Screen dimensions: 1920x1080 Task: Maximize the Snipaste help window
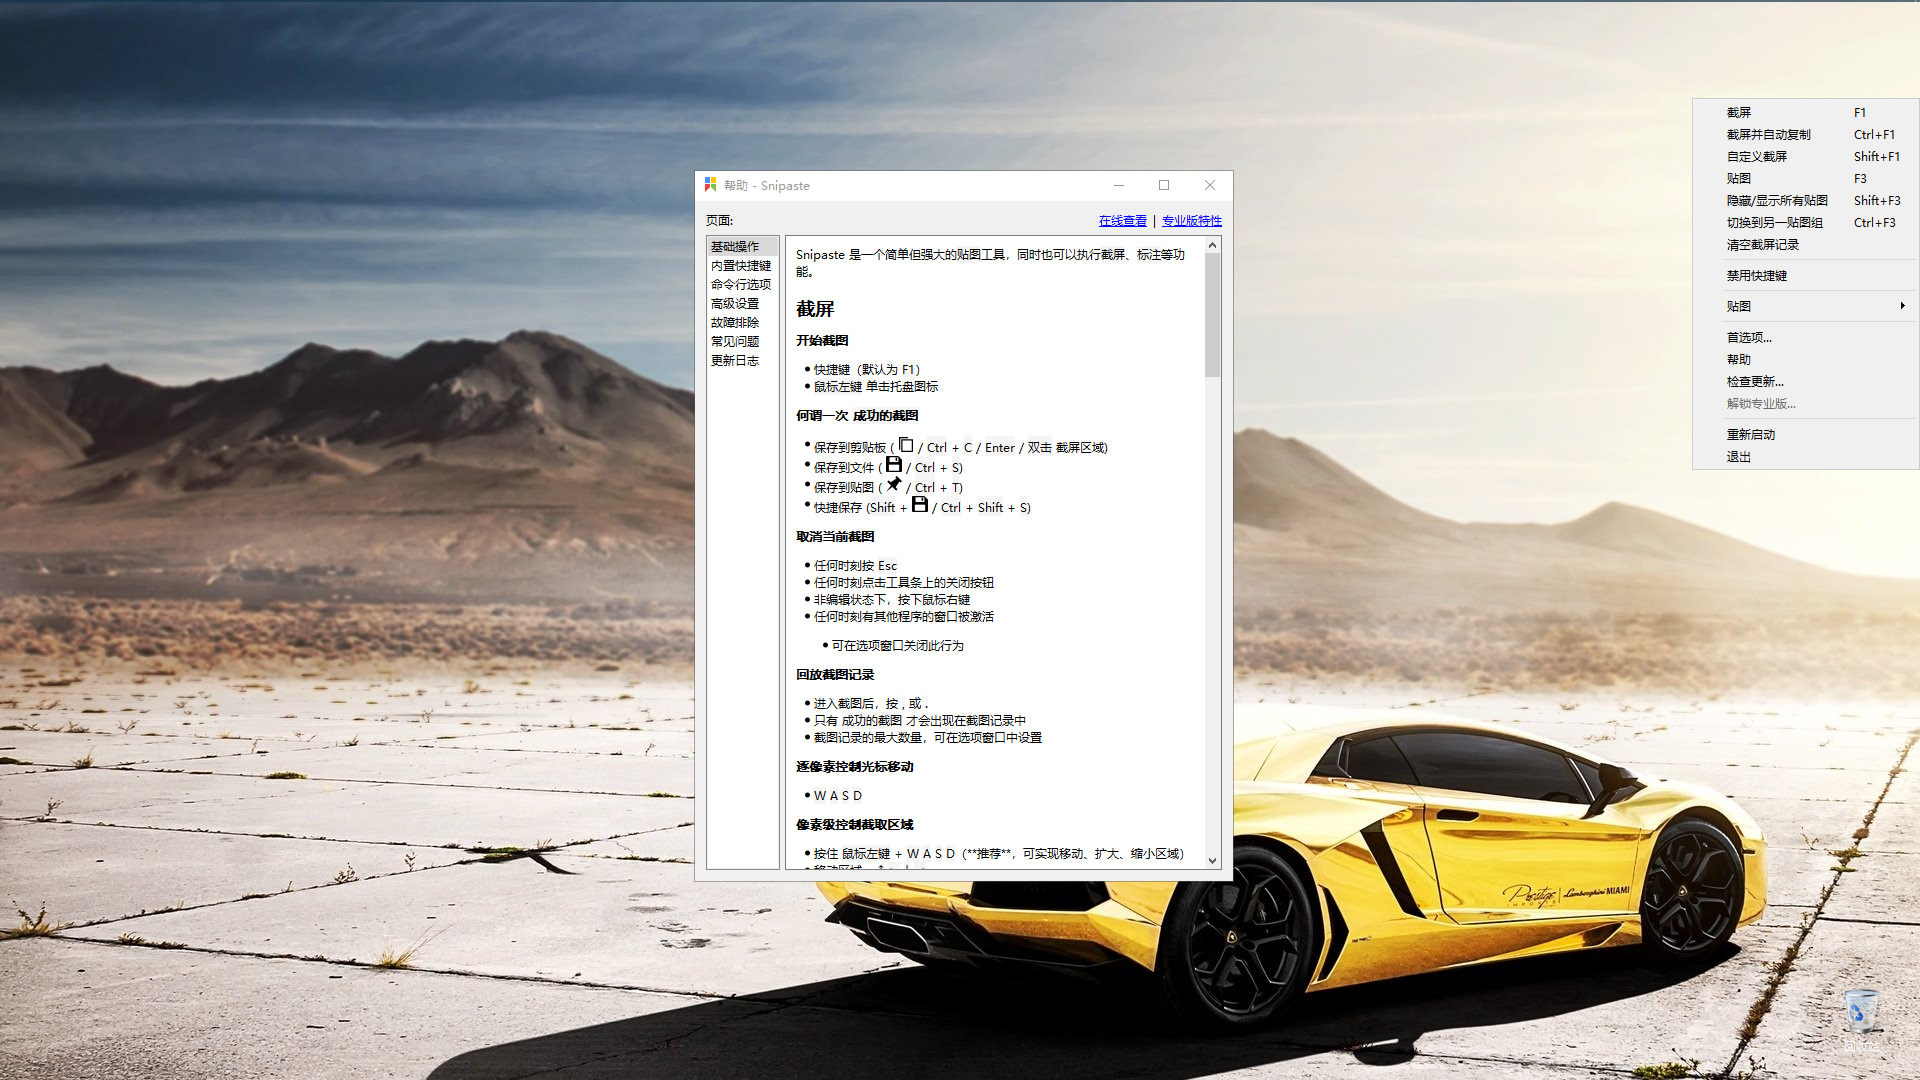click(1164, 185)
